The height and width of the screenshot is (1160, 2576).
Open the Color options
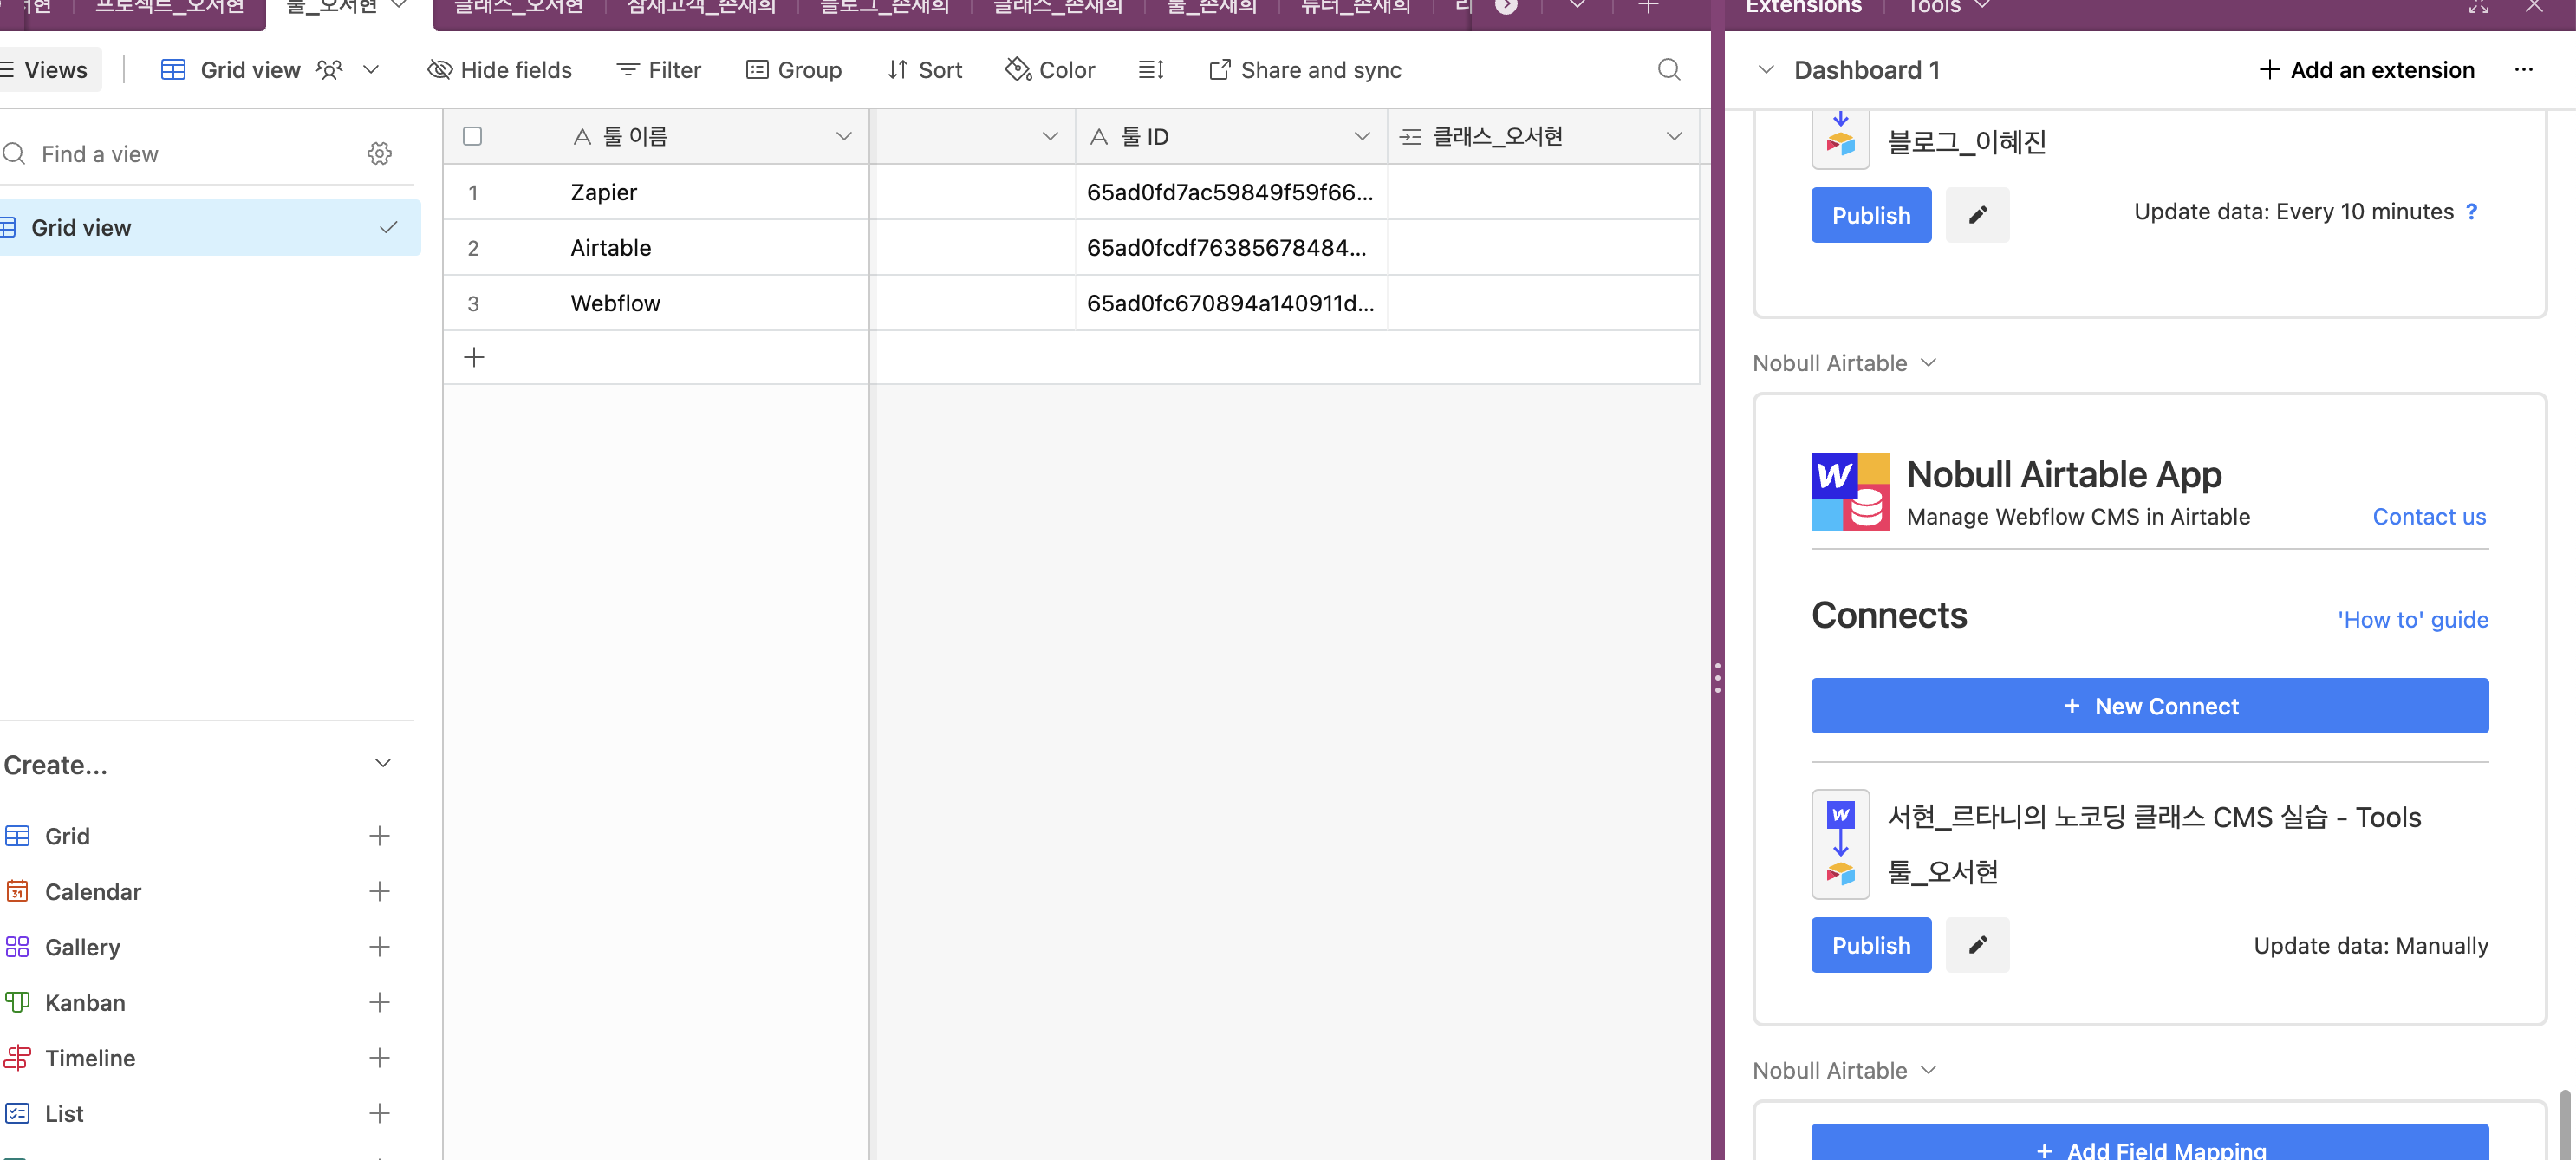point(1050,70)
